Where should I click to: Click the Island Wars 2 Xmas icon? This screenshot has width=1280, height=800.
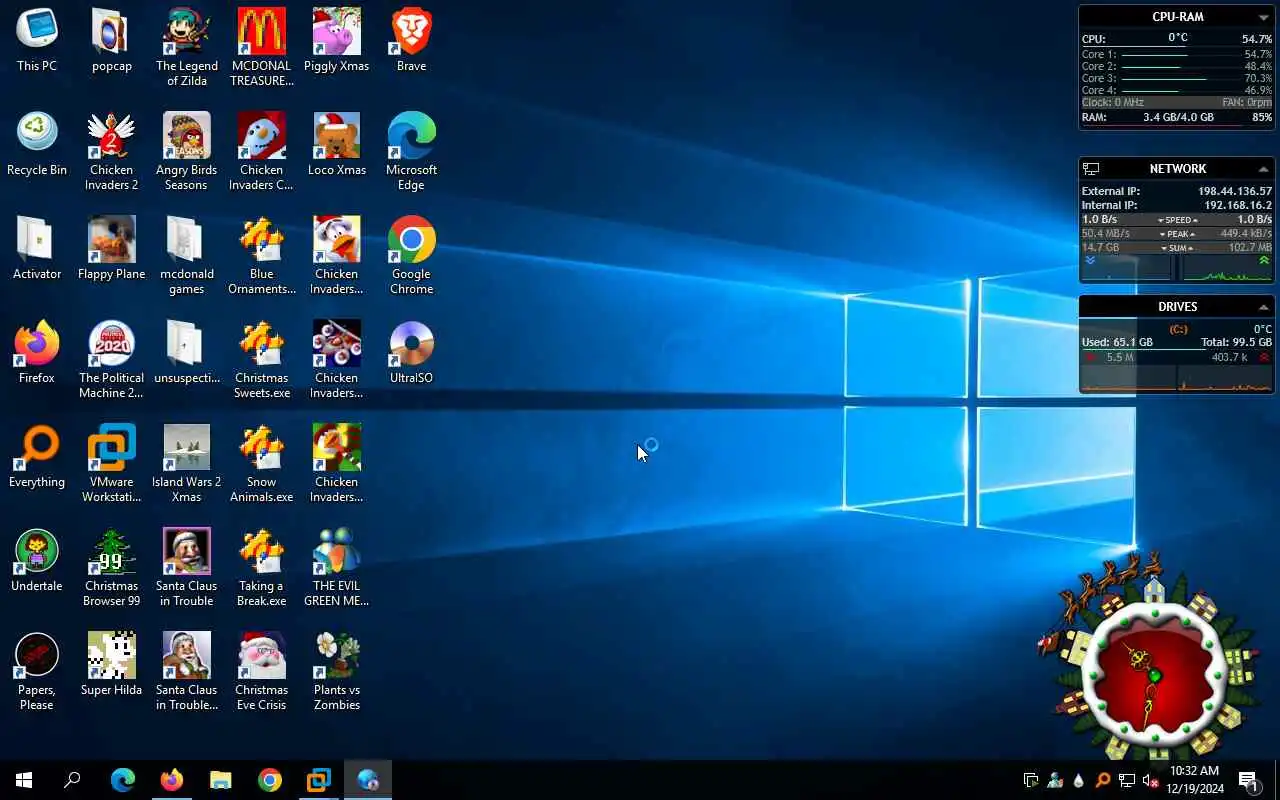[186, 463]
